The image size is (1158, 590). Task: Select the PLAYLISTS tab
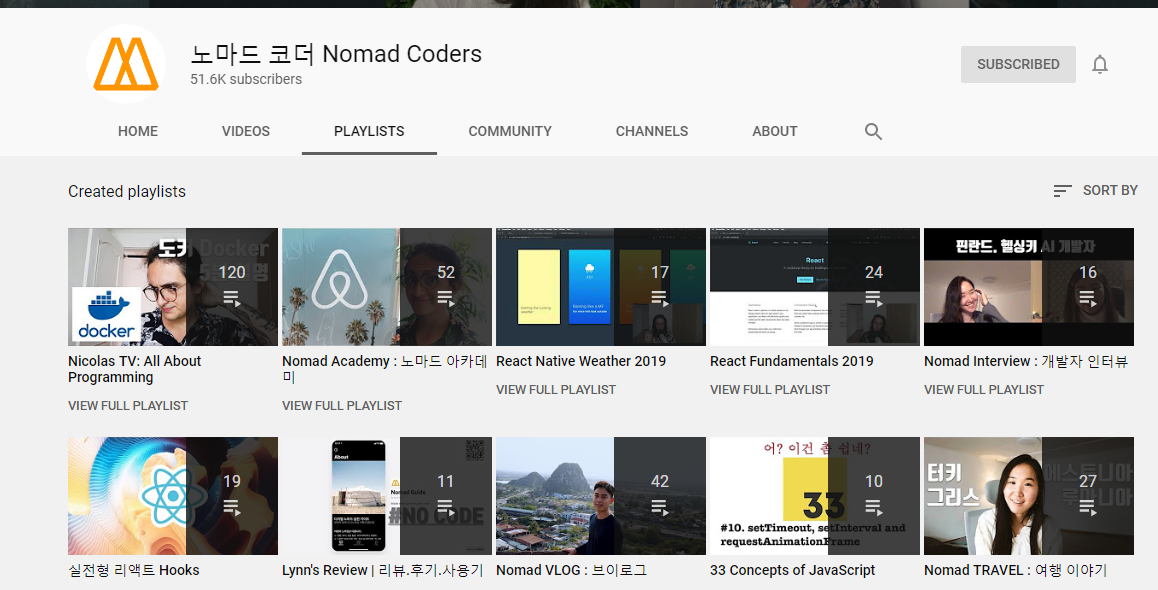pyautogui.click(x=369, y=131)
